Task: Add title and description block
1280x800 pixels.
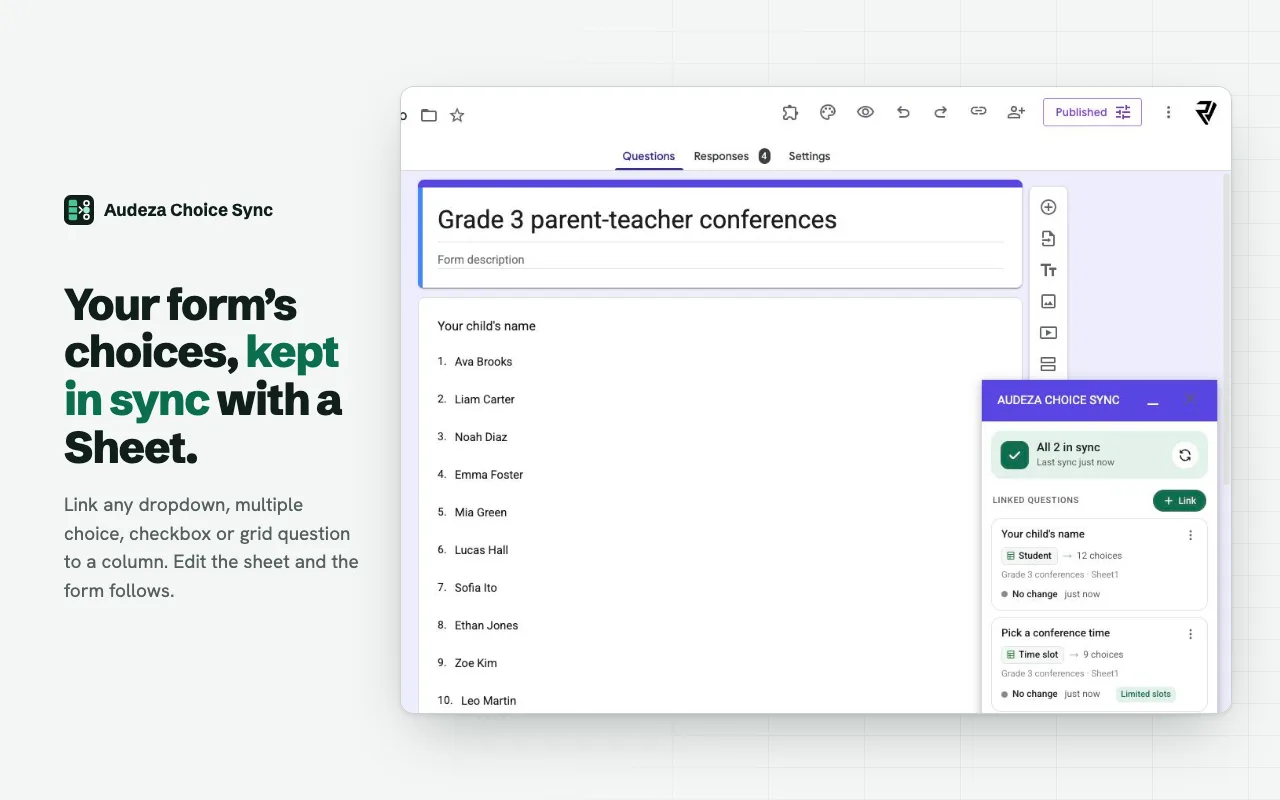Action: tap(1048, 270)
